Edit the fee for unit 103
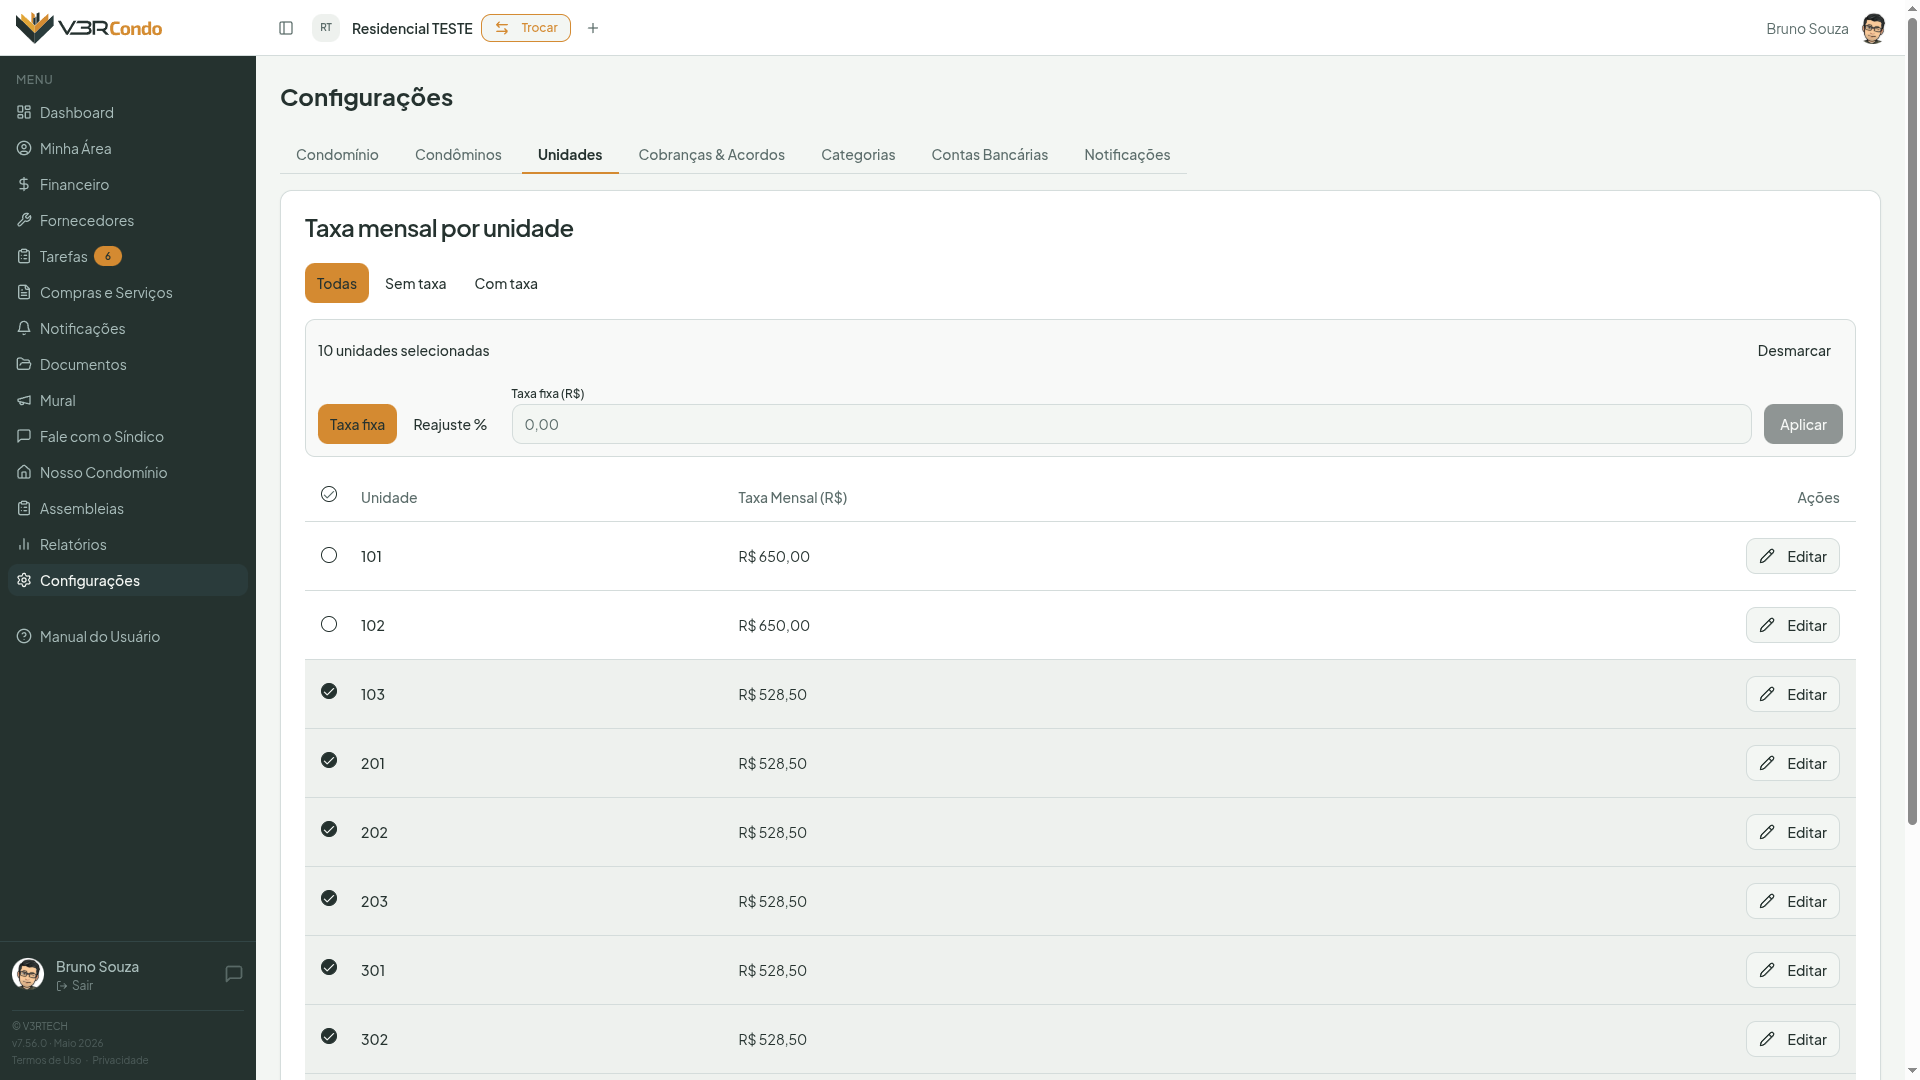 1793,694
